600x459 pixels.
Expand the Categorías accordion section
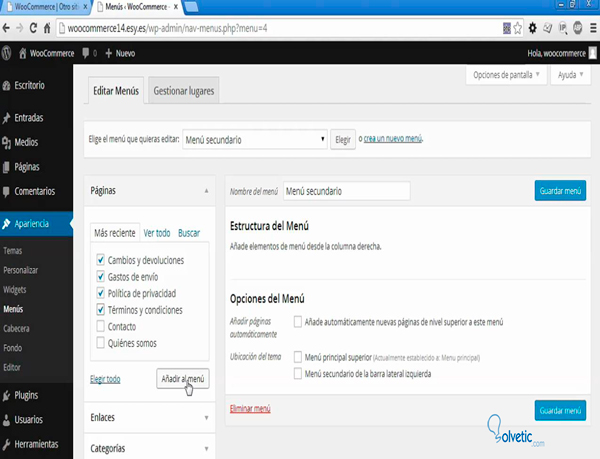[150, 448]
